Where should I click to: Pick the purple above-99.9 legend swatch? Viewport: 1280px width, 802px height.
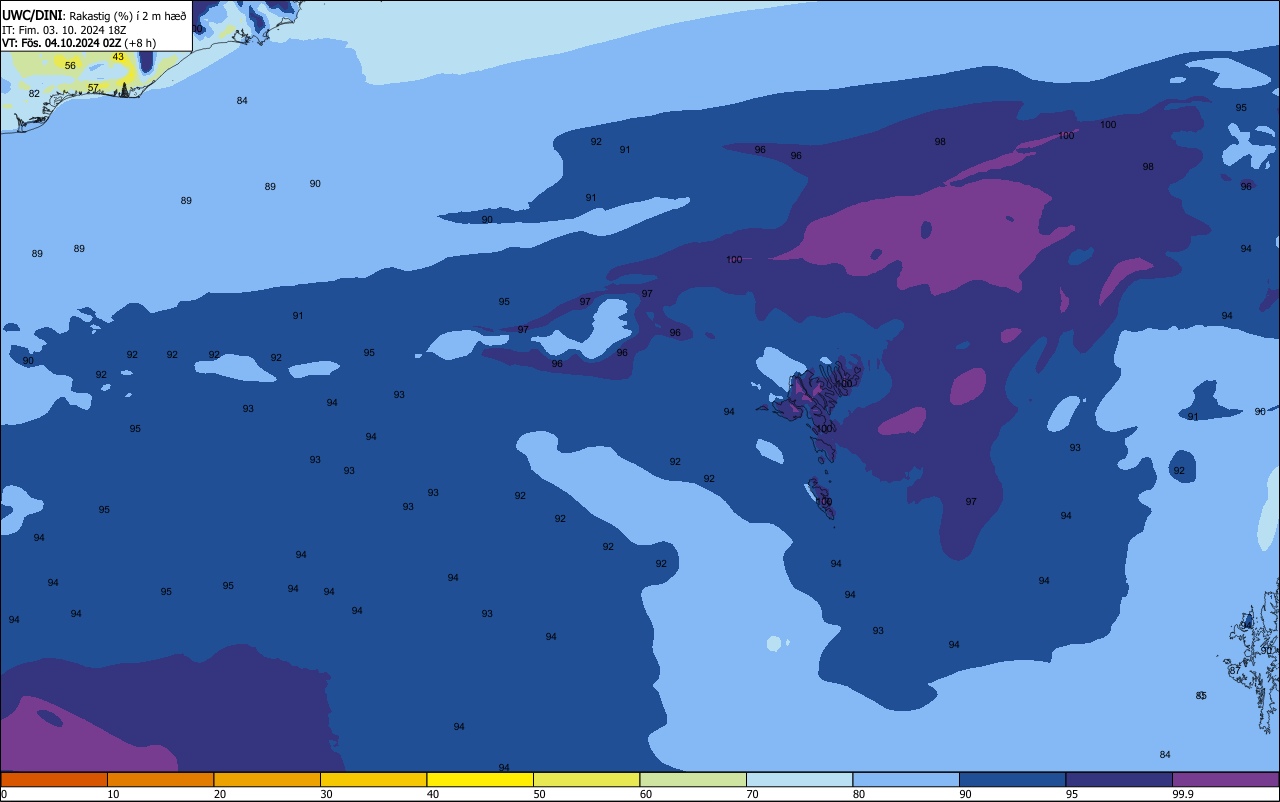(1225, 779)
